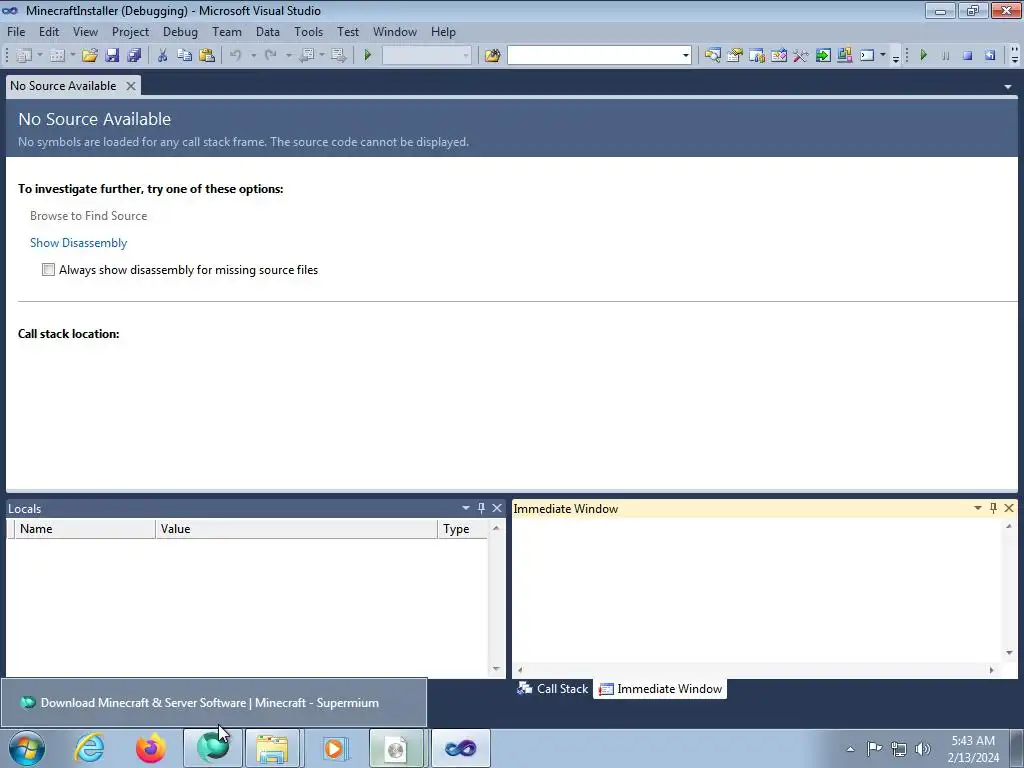
Task: Open the Team menu
Action: point(227,31)
